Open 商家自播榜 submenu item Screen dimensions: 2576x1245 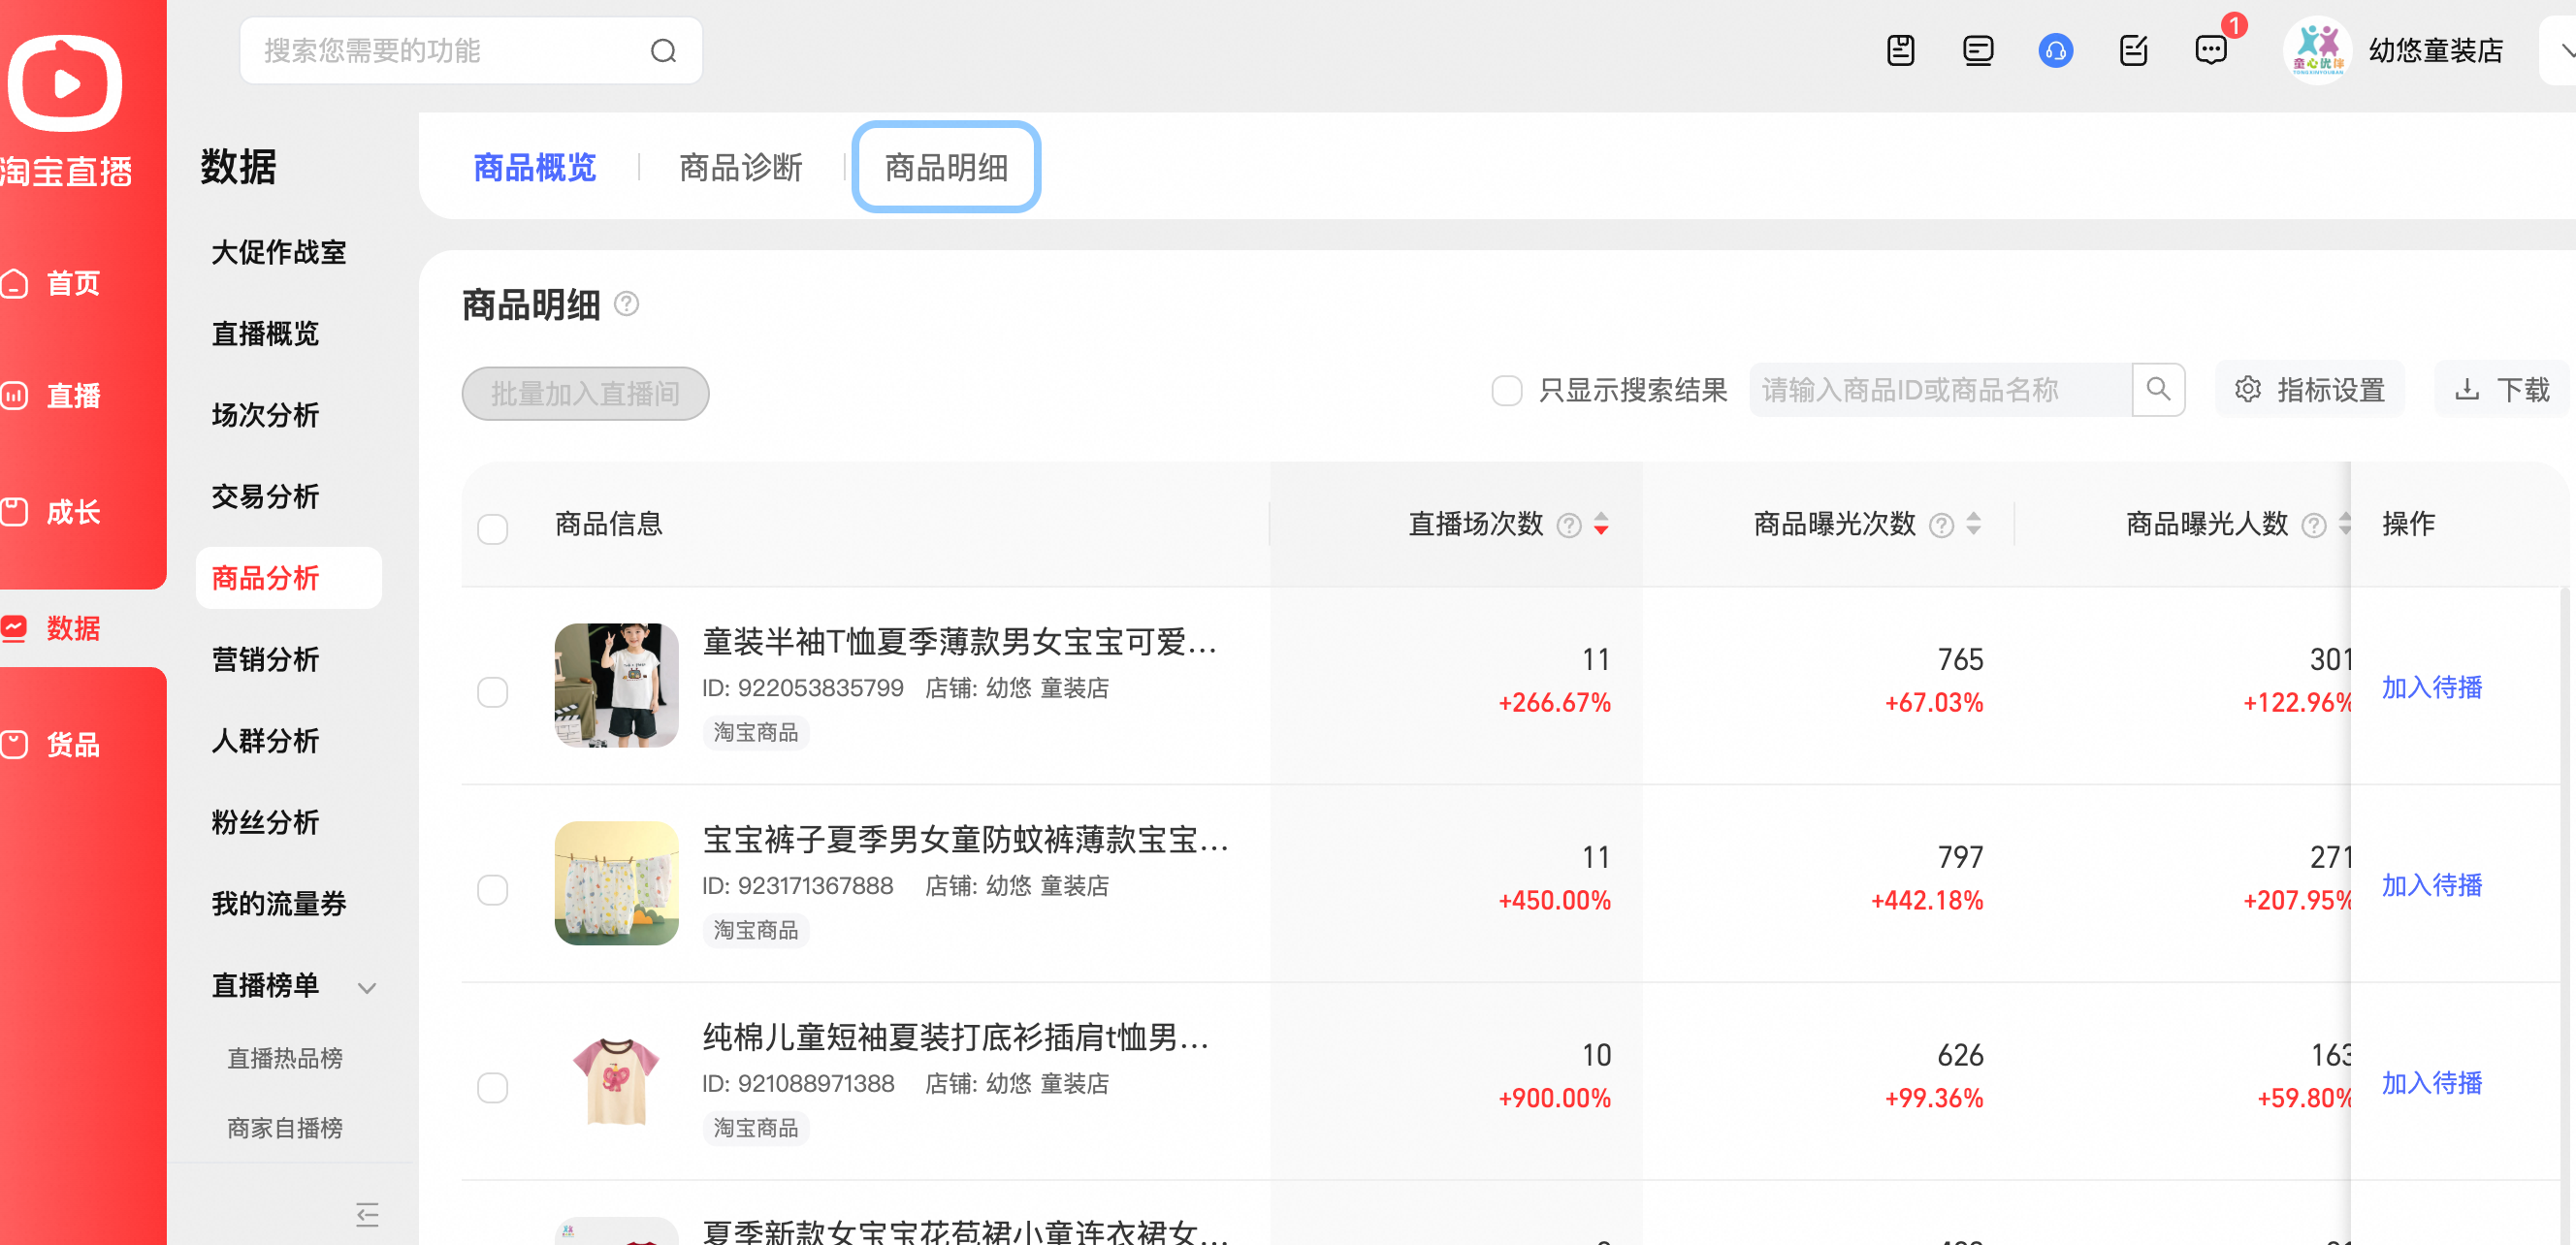(285, 1128)
